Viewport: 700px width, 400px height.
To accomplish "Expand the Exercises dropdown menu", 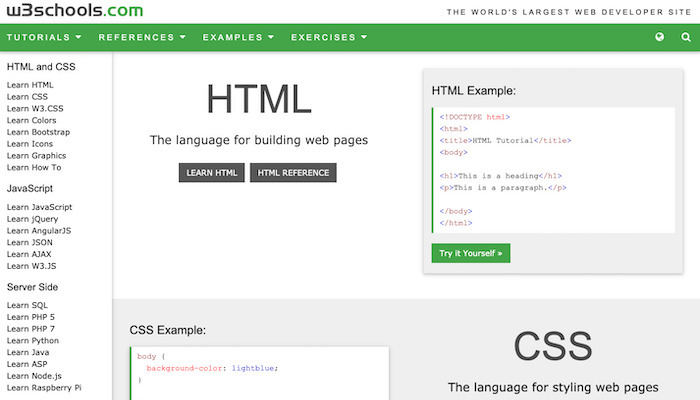I will point(329,37).
